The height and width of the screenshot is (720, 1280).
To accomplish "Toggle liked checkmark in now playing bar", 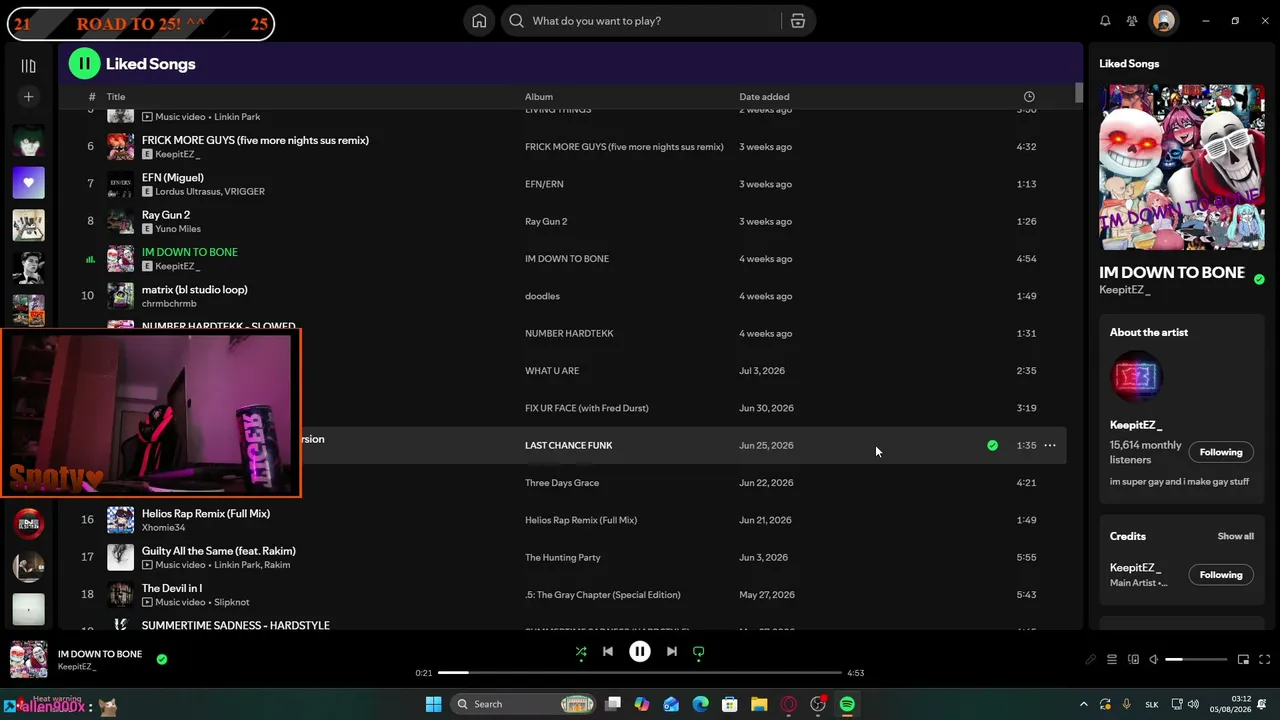I will 162,660.
